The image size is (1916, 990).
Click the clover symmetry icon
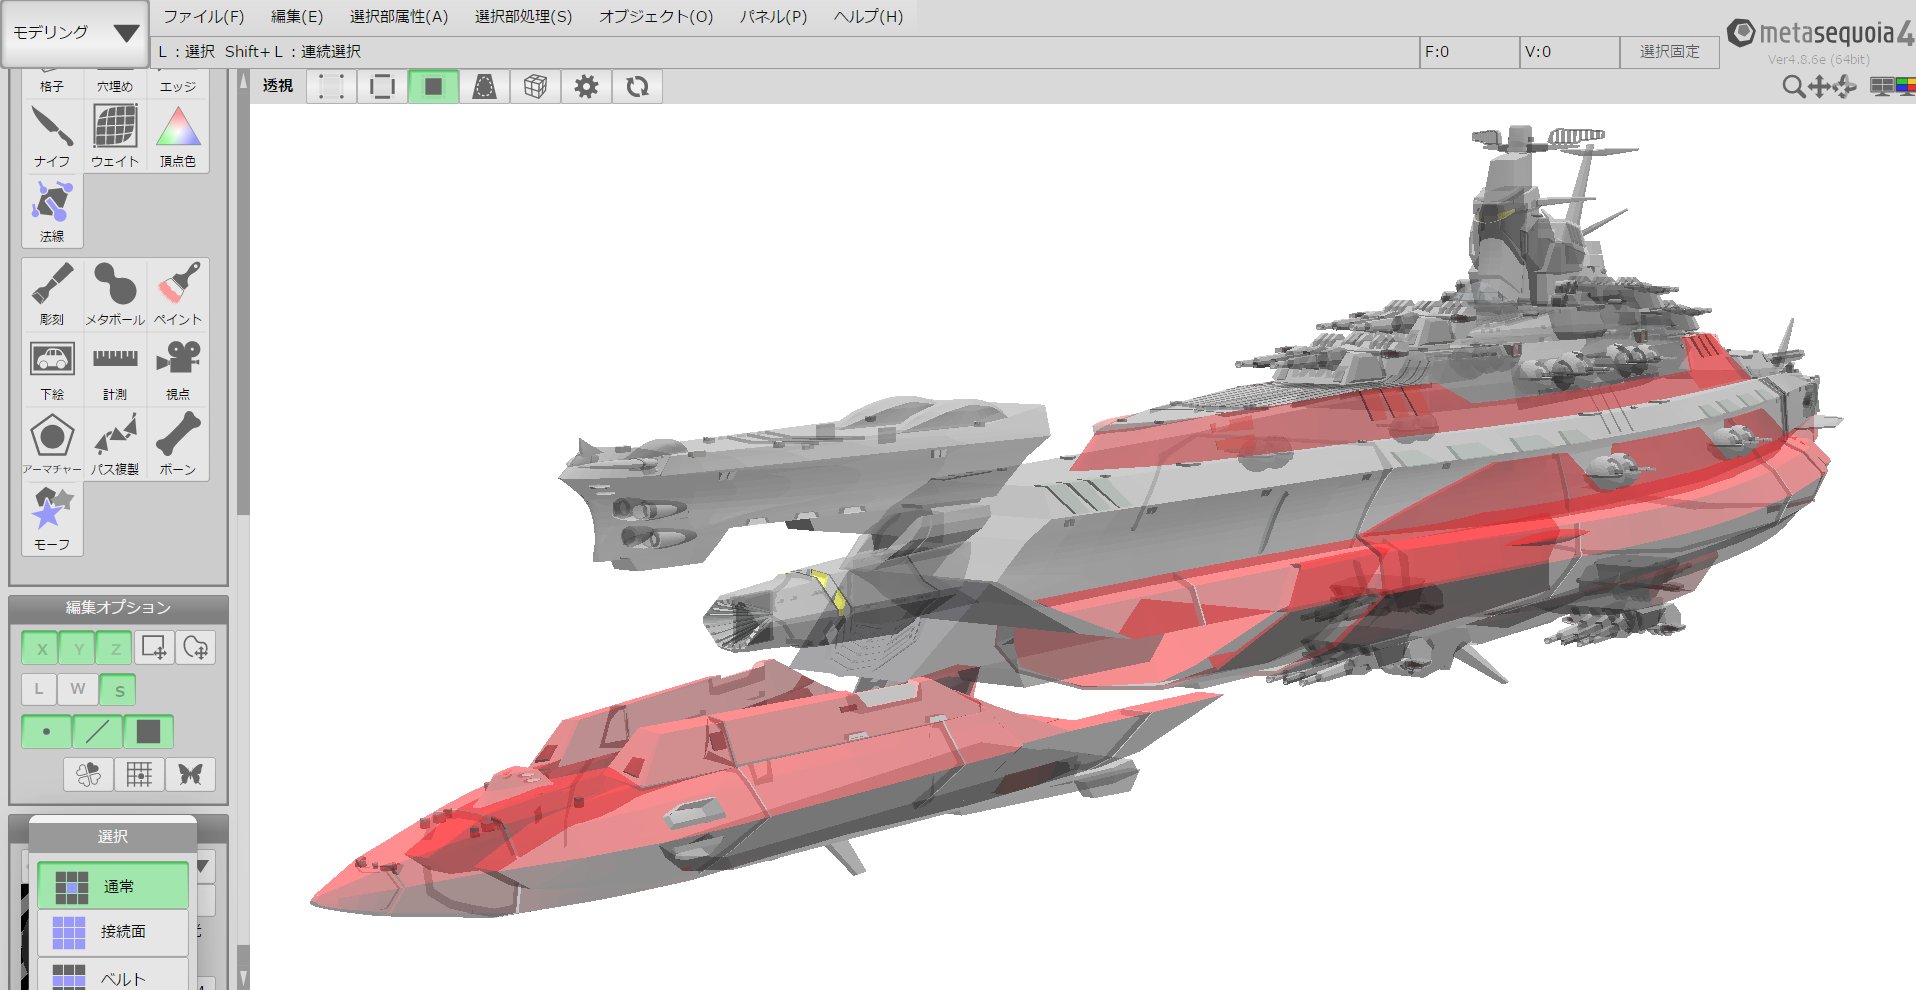tap(88, 774)
